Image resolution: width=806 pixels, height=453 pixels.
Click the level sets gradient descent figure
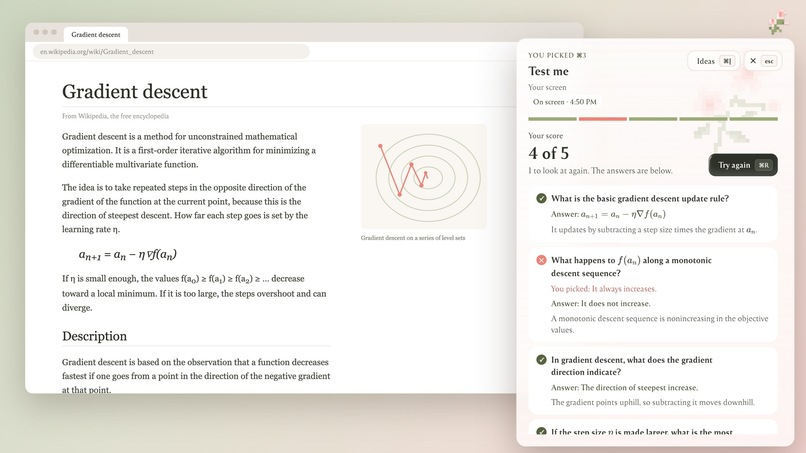click(424, 176)
